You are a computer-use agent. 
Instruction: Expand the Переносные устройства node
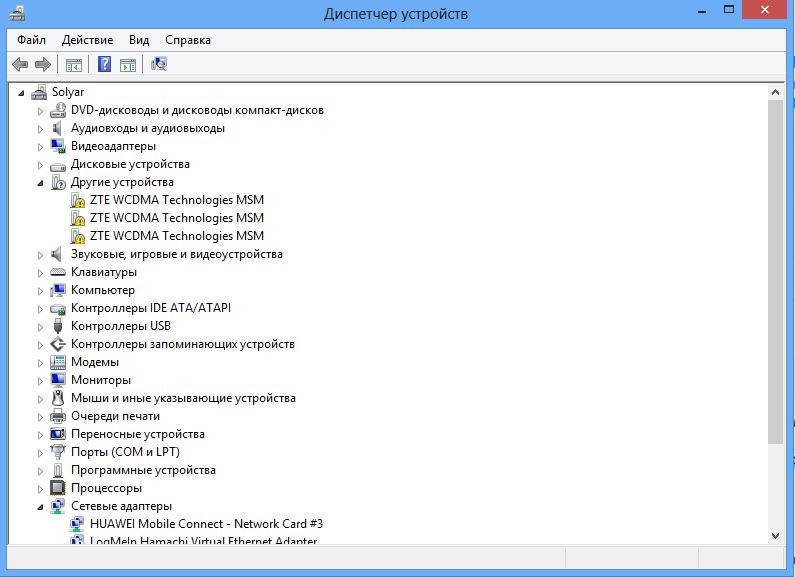point(41,435)
